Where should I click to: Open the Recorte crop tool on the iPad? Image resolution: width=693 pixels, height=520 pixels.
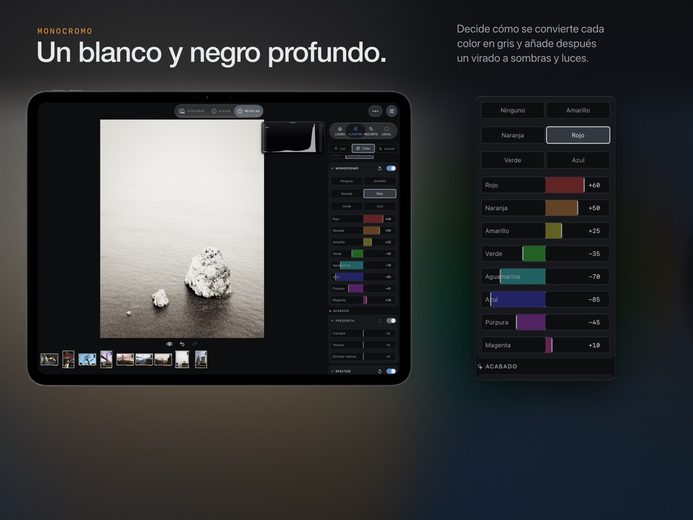tap(371, 131)
